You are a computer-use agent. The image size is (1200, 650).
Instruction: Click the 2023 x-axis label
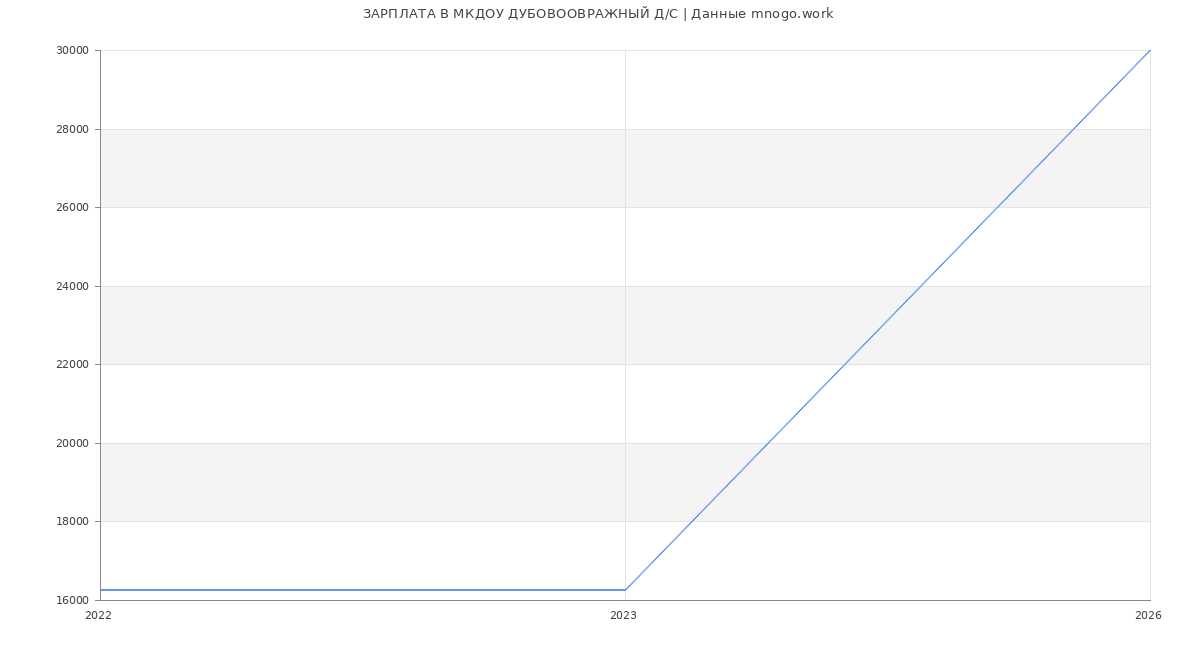click(x=623, y=616)
